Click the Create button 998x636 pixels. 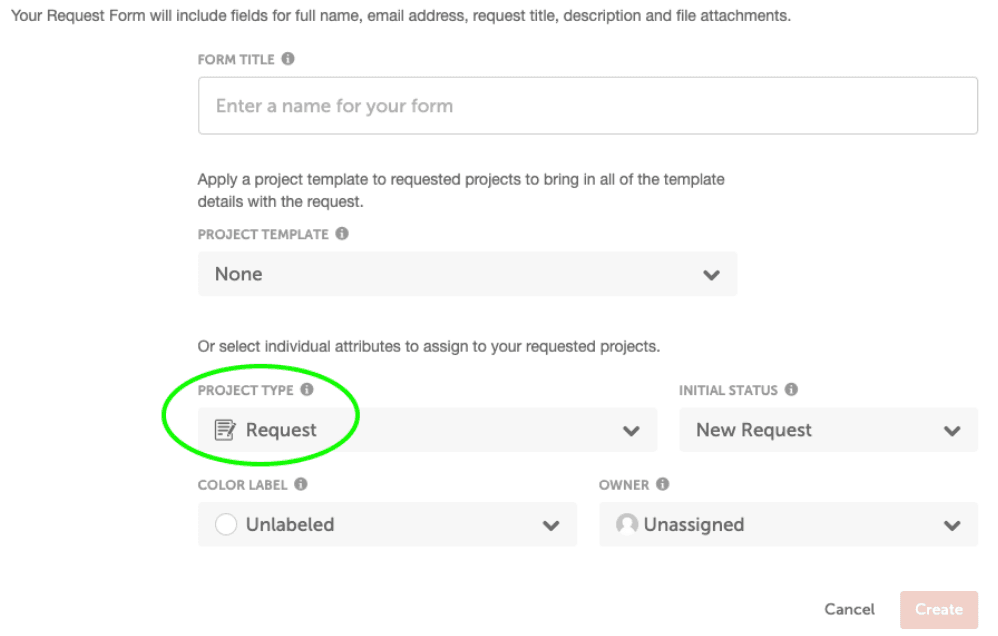[x=939, y=609]
